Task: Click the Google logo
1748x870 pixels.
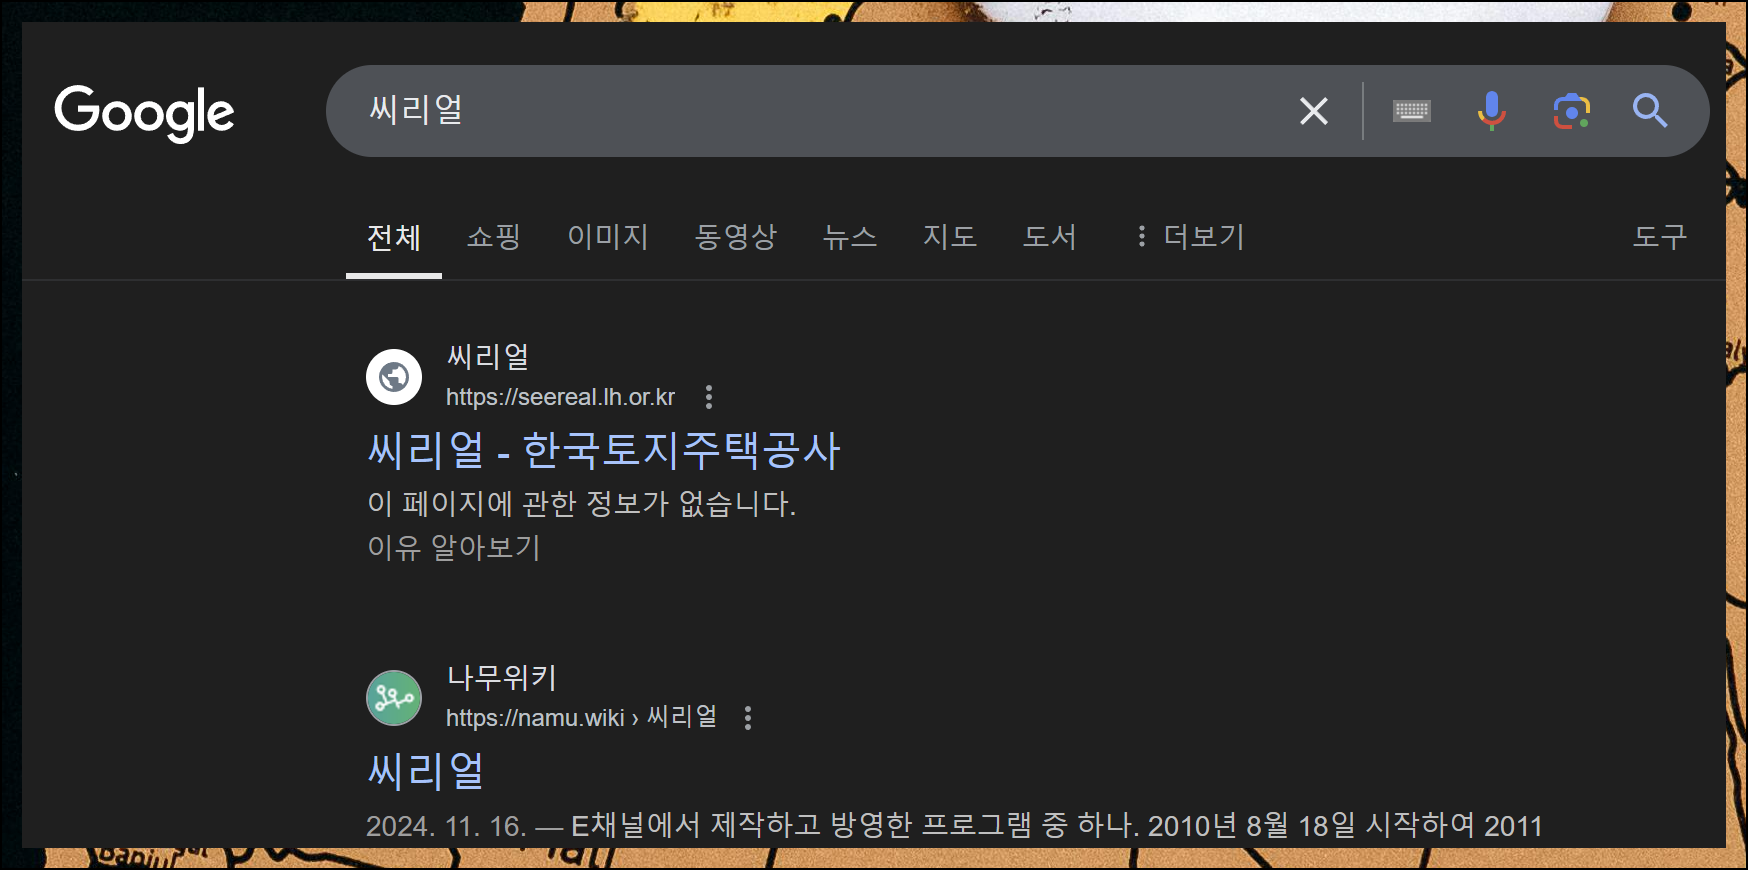Action: click(144, 112)
